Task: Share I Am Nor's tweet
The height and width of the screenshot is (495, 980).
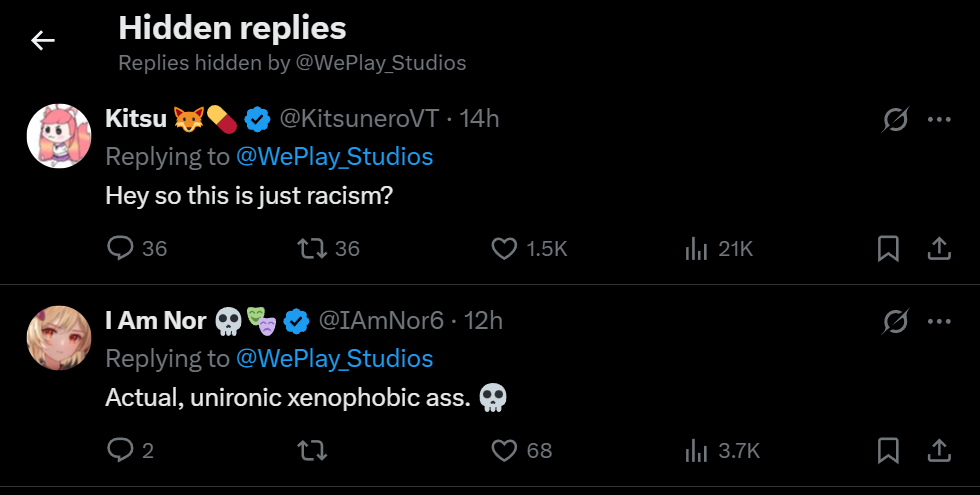Action: click(939, 450)
